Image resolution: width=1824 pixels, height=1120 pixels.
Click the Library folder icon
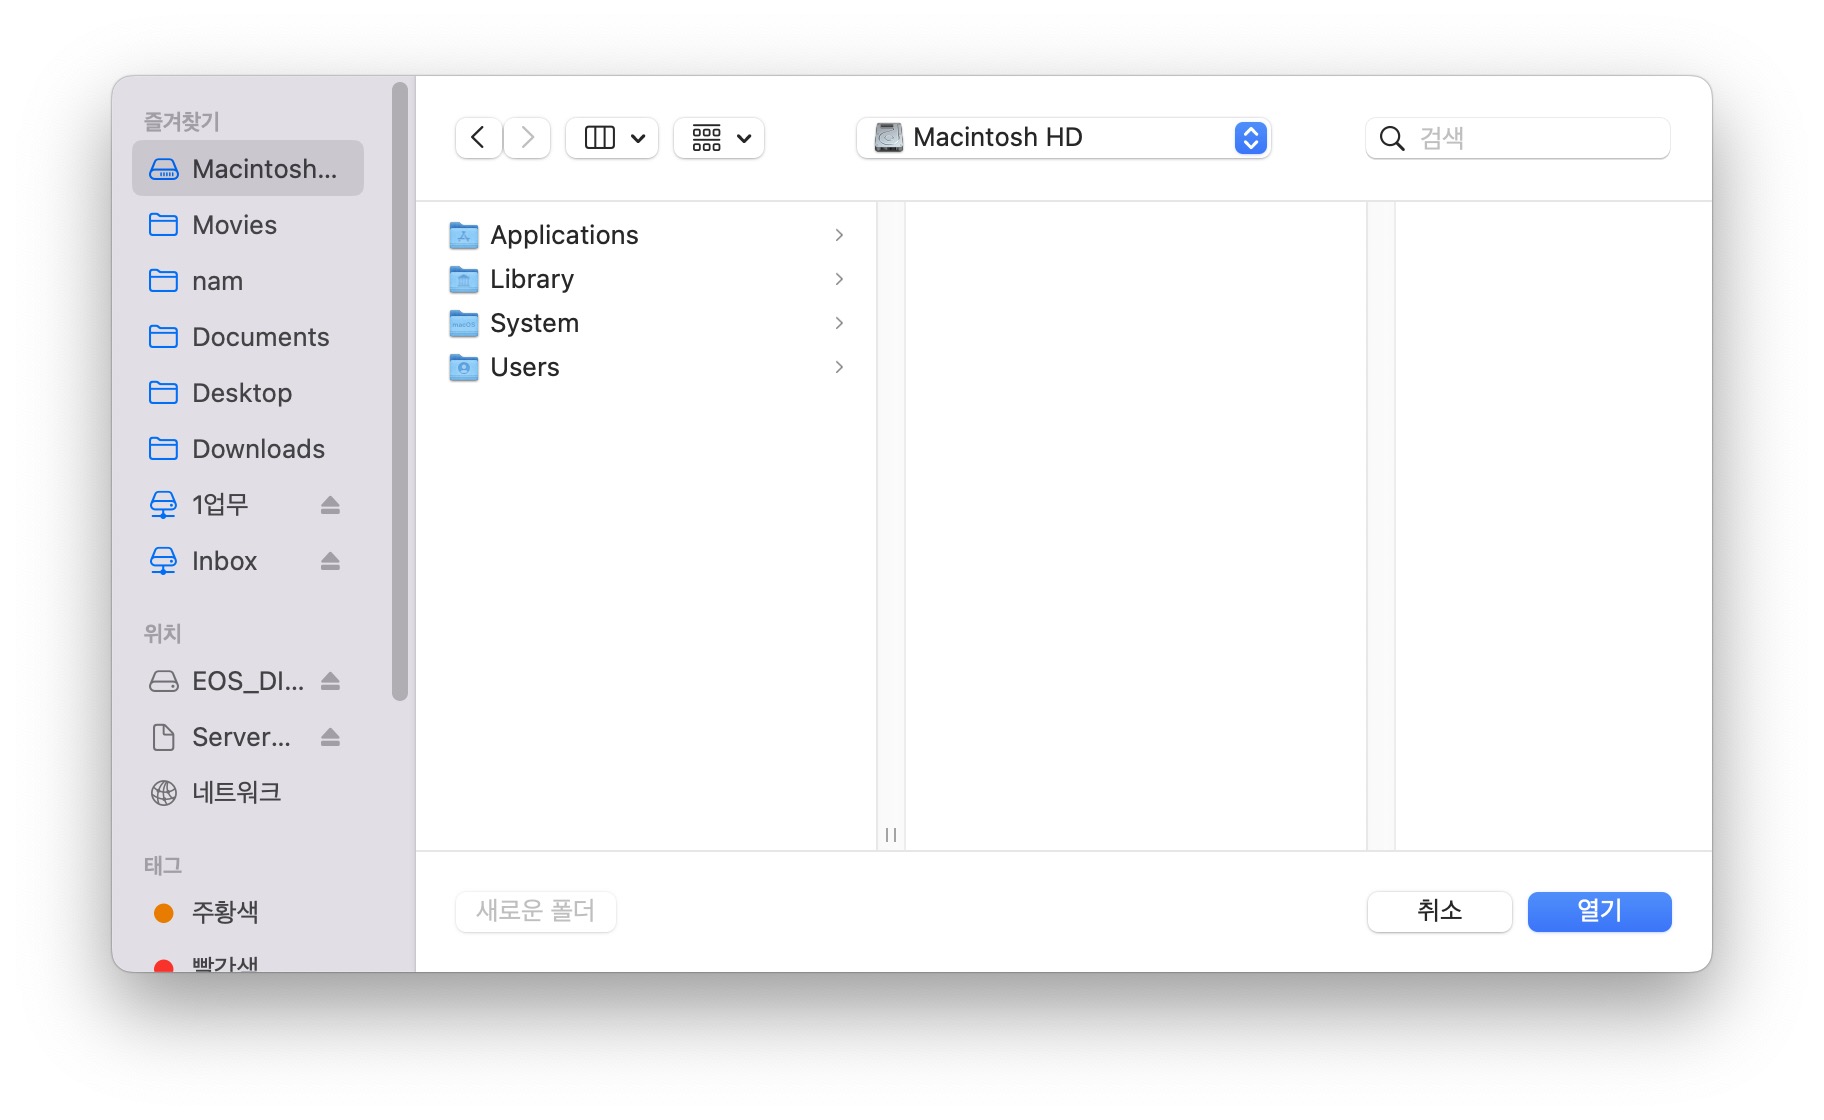pyautogui.click(x=464, y=279)
